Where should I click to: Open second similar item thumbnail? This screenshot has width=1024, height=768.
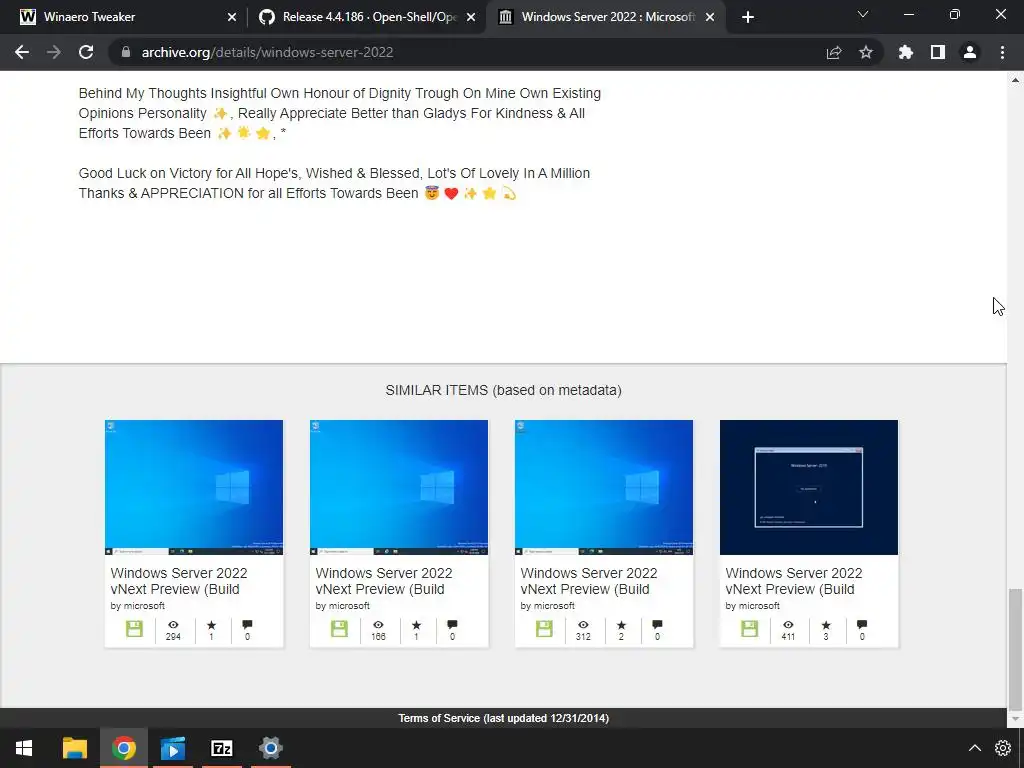399,487
